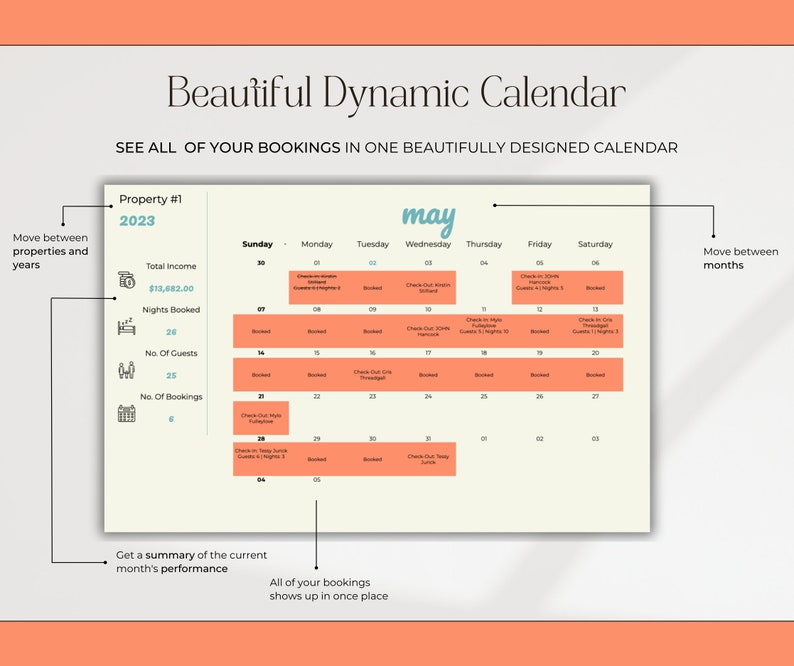Select the Booked cell on Monday 15
This screenshot has width=794, height=666.
coord(317,374)
